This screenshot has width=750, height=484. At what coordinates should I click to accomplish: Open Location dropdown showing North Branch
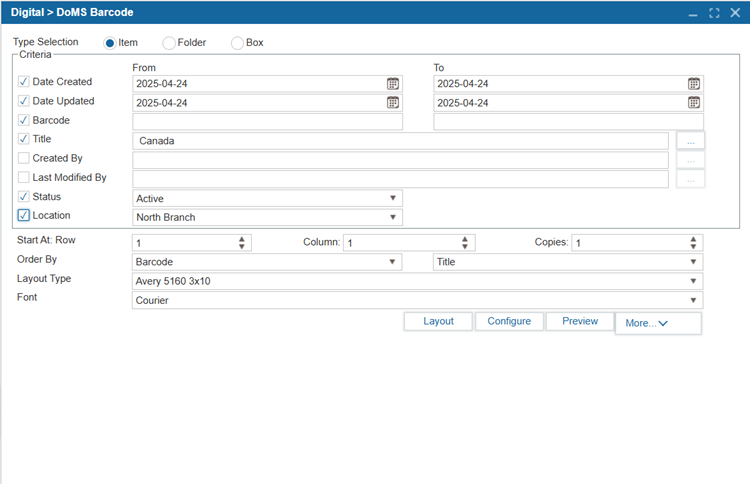coord(267,217)
